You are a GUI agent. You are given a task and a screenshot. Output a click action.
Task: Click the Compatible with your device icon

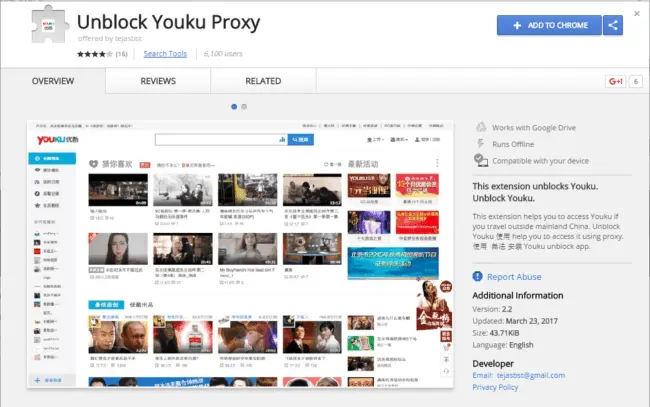point(481,160)
